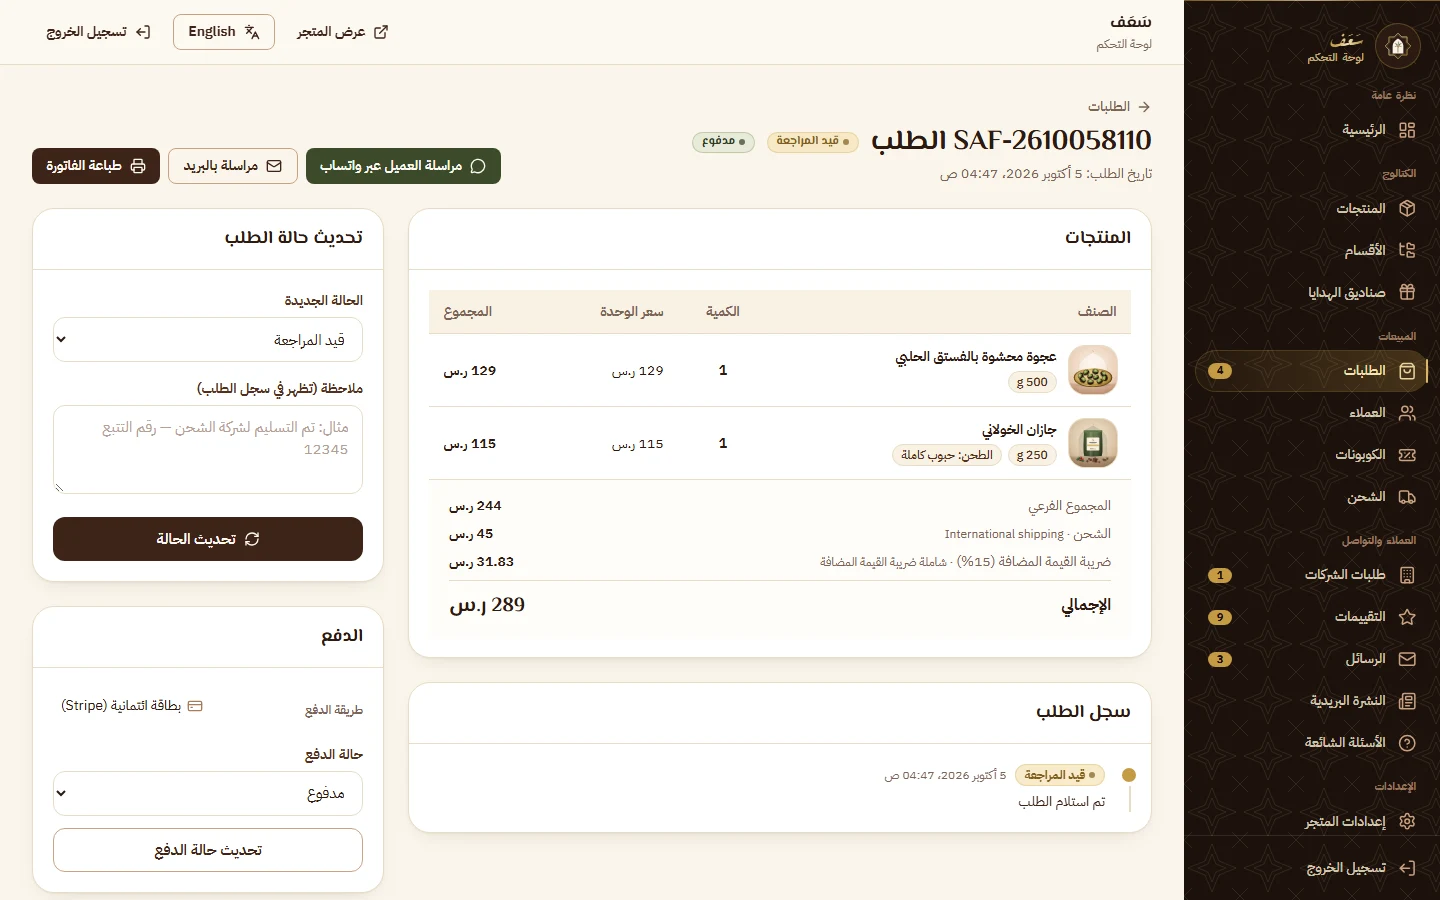Select the 3 badge on the sidebar الرسائل row
Viewport: 1440px width, 900px height.
pyautogui.click(x=1219, y=659)
